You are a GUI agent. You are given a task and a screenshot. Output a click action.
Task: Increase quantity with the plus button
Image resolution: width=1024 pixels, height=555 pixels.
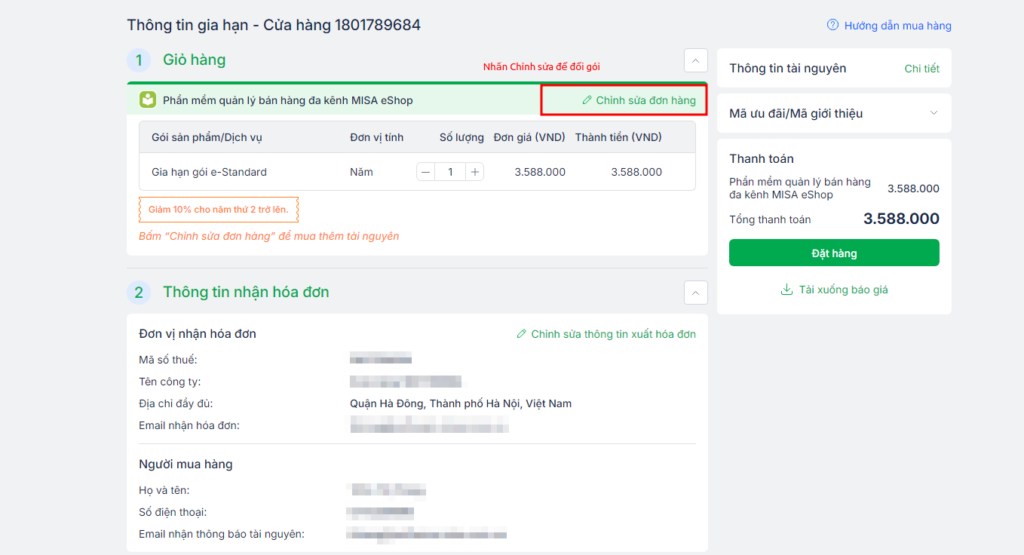pos(475,172)
